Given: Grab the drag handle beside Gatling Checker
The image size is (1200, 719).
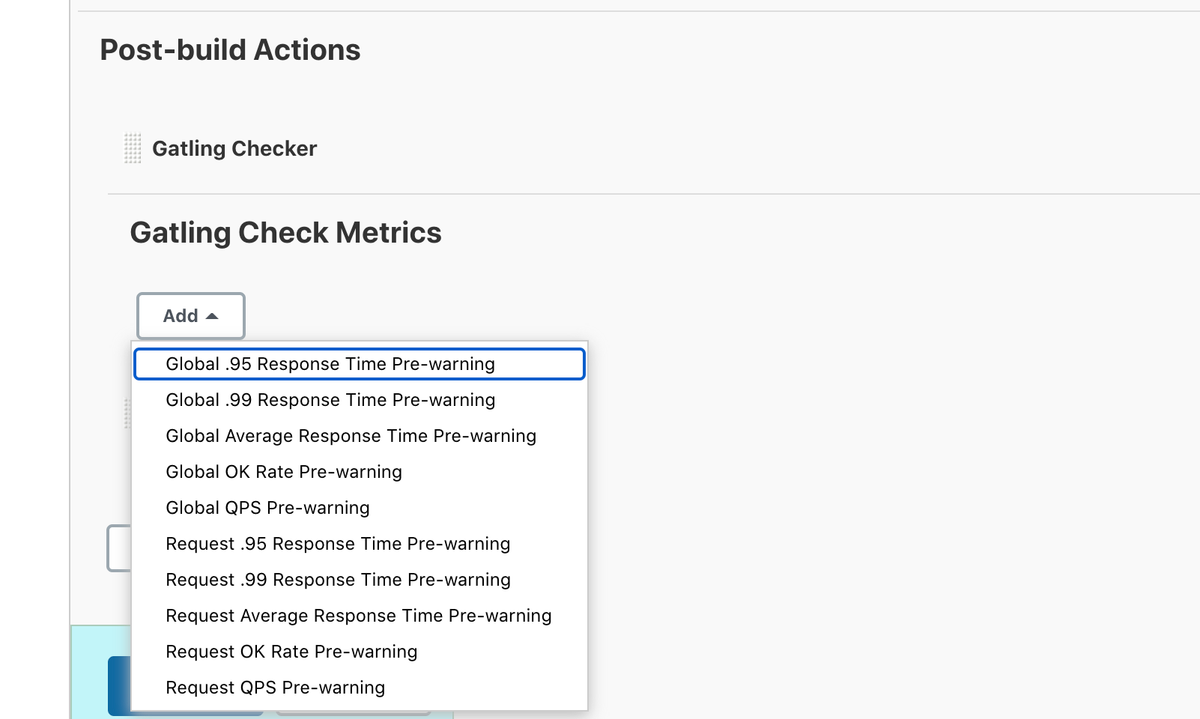Looking at the screenshot, I should pos(133,149).
